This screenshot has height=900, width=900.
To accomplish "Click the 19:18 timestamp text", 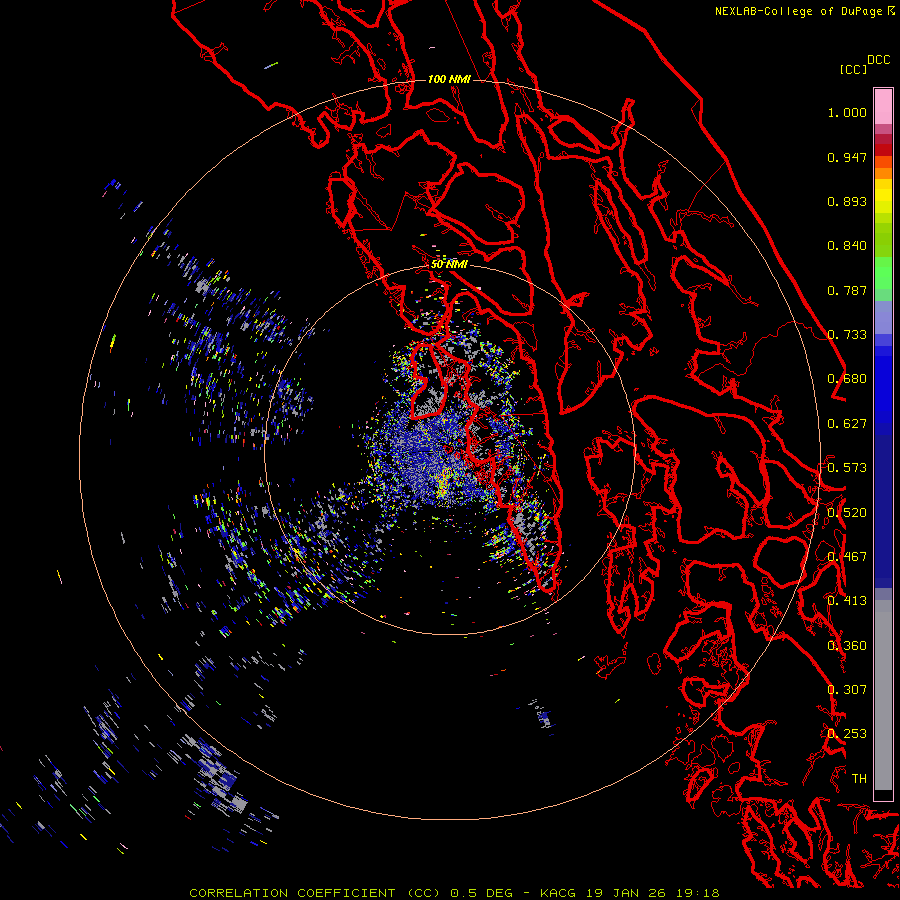I will [x=696, y=893].
